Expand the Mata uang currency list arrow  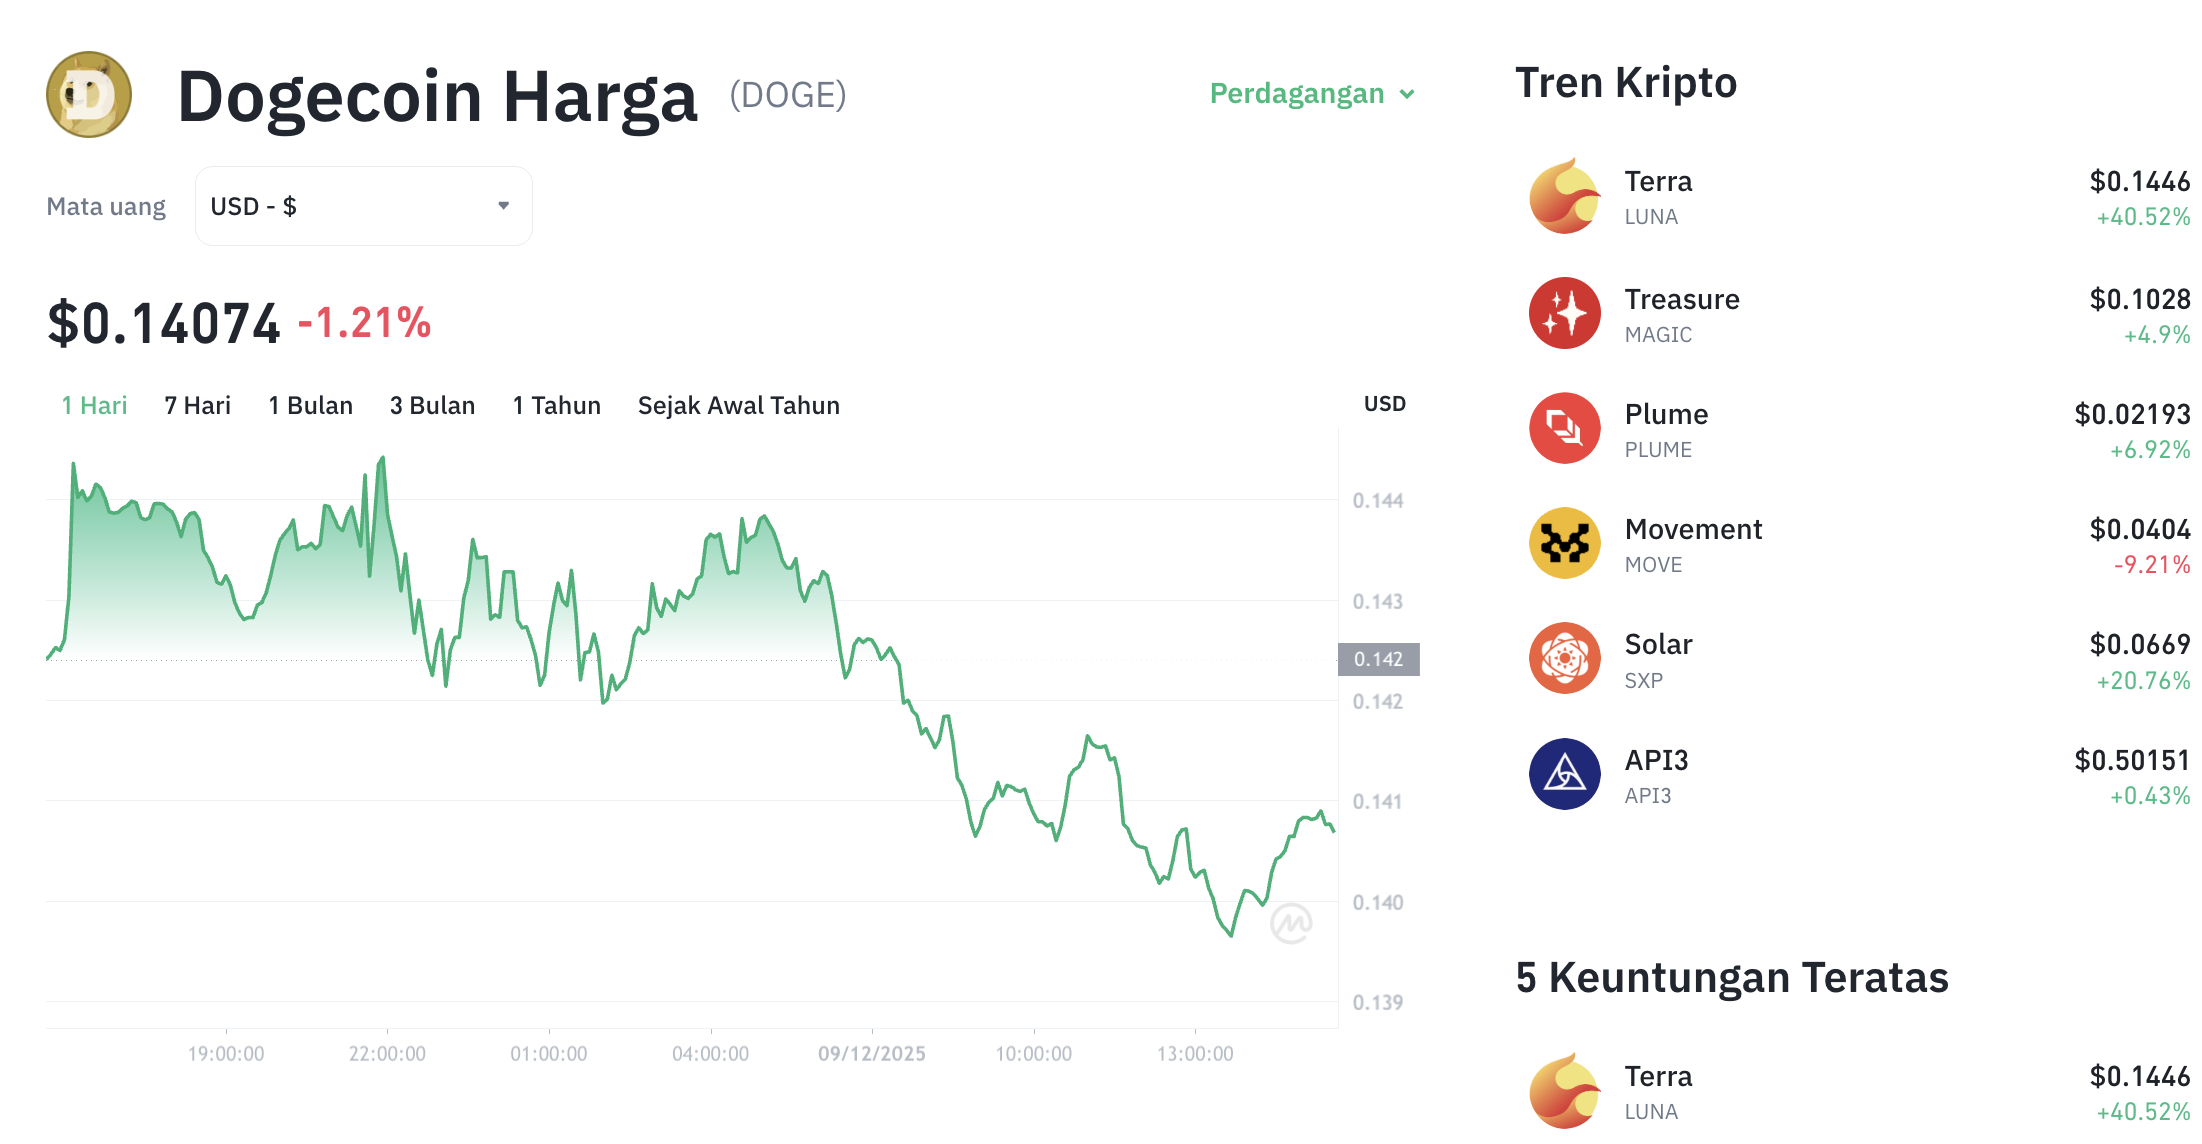[x=504, y=205]
